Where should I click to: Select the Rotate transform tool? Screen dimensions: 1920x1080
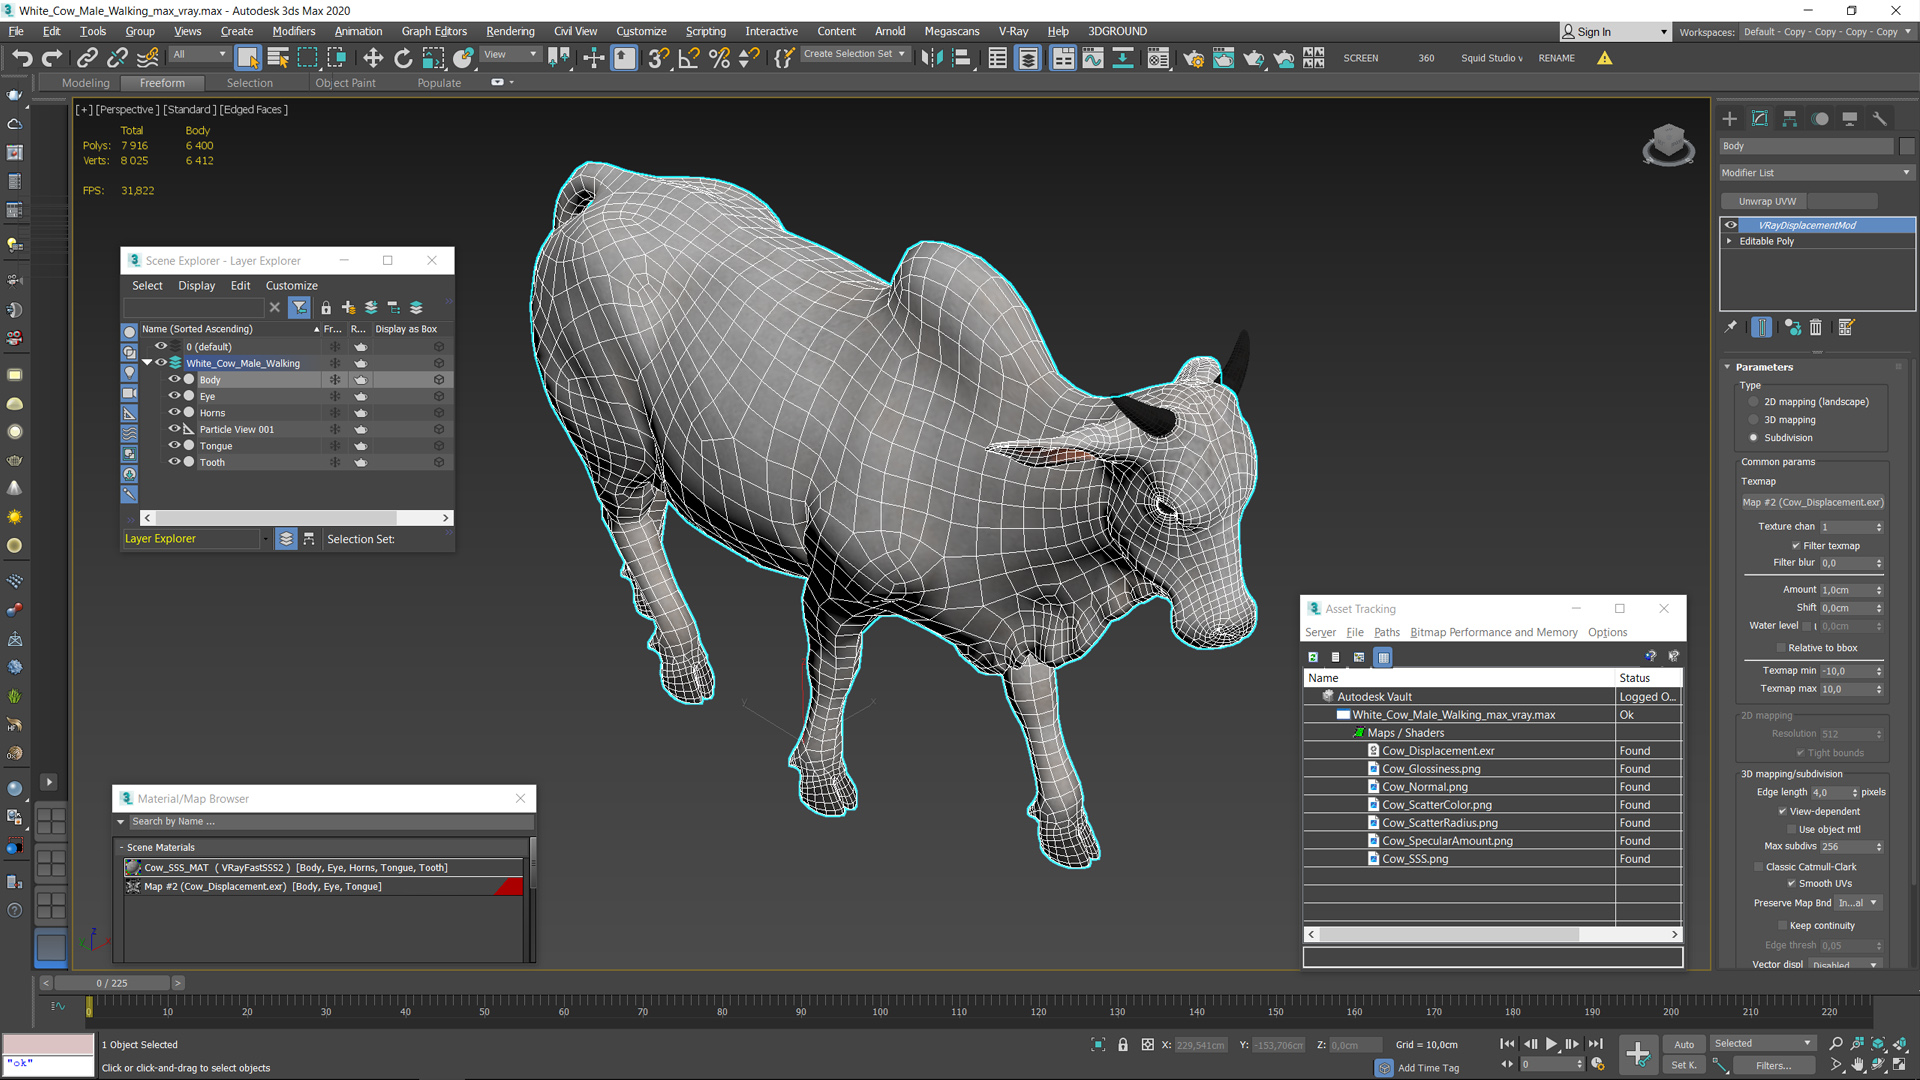click(x=403, y=58)
